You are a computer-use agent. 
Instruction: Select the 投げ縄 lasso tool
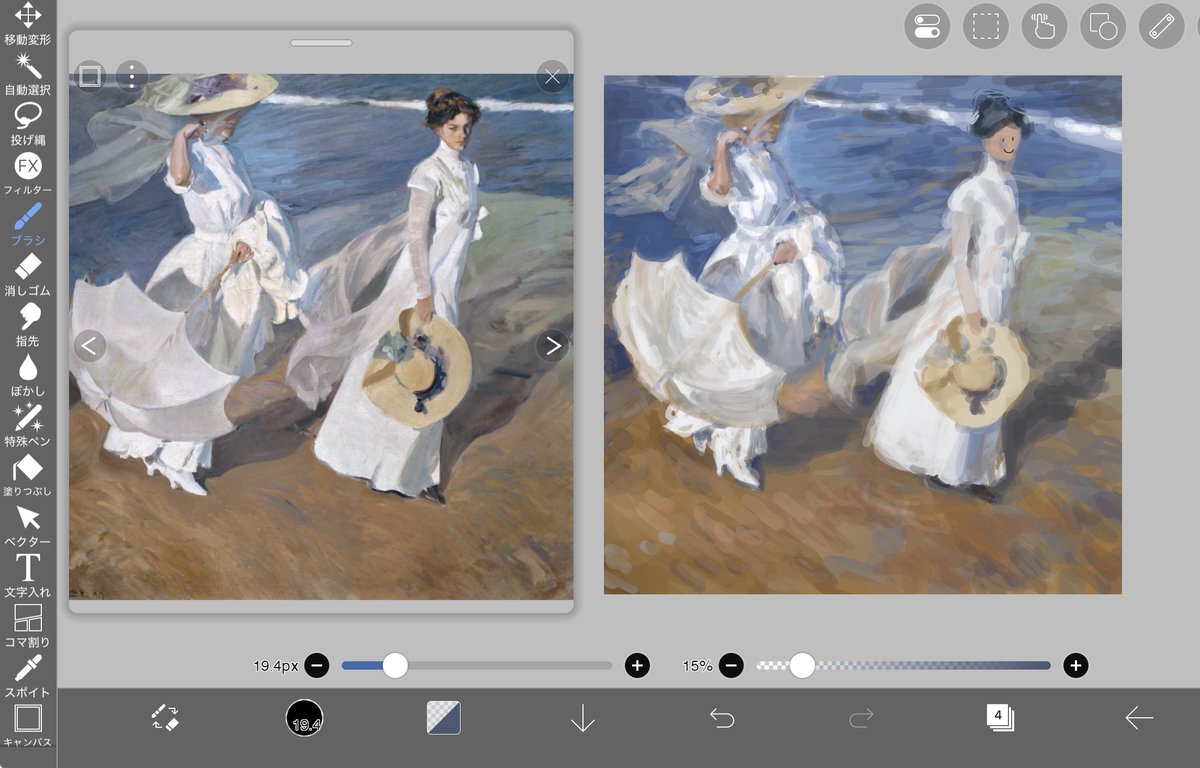pos(27,124)
